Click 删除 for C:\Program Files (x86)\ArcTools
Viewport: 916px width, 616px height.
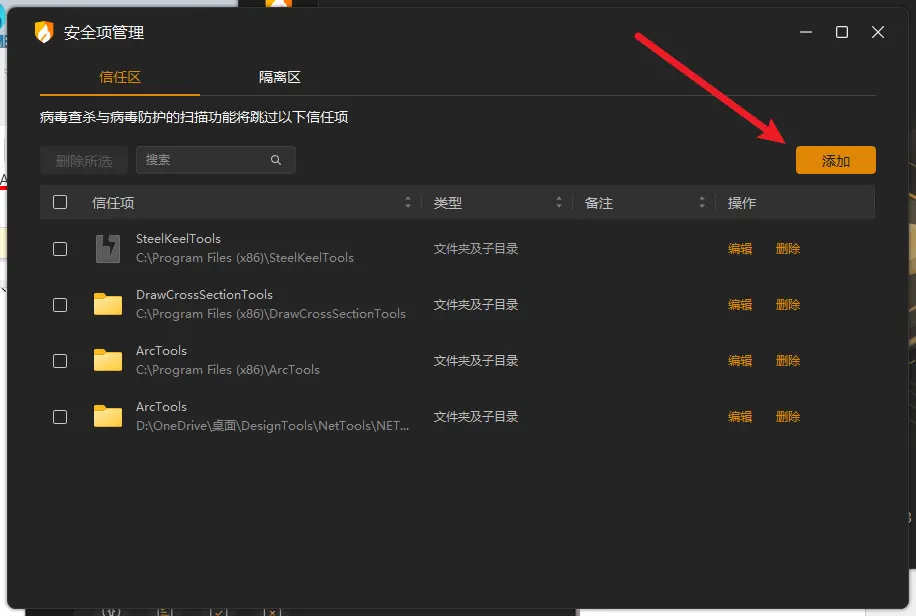[787, 361]
